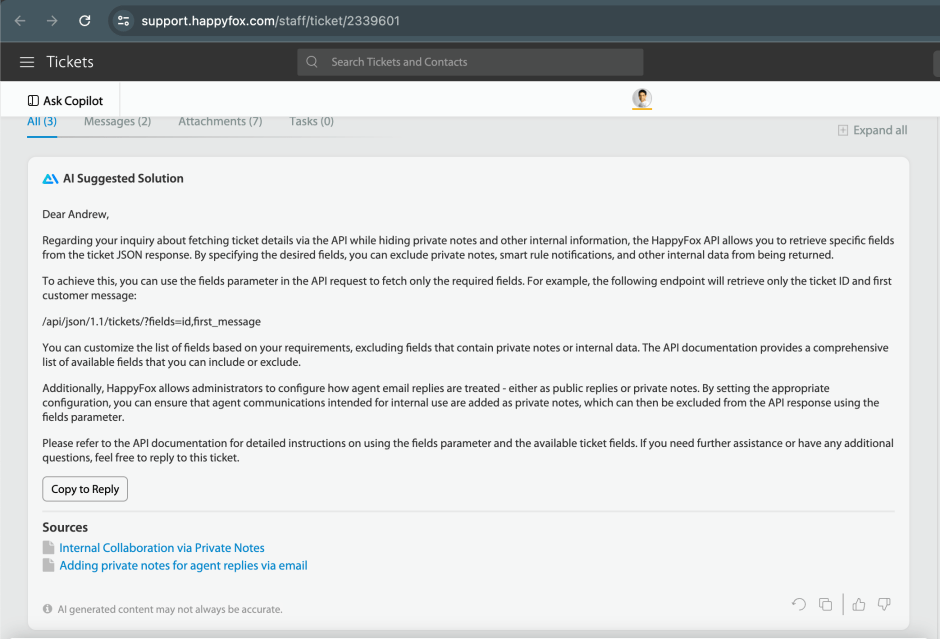Switch to the Messages (2) tab
This screenshot has width=940, height=639.
pyautogui.click(x=117, y=121)
